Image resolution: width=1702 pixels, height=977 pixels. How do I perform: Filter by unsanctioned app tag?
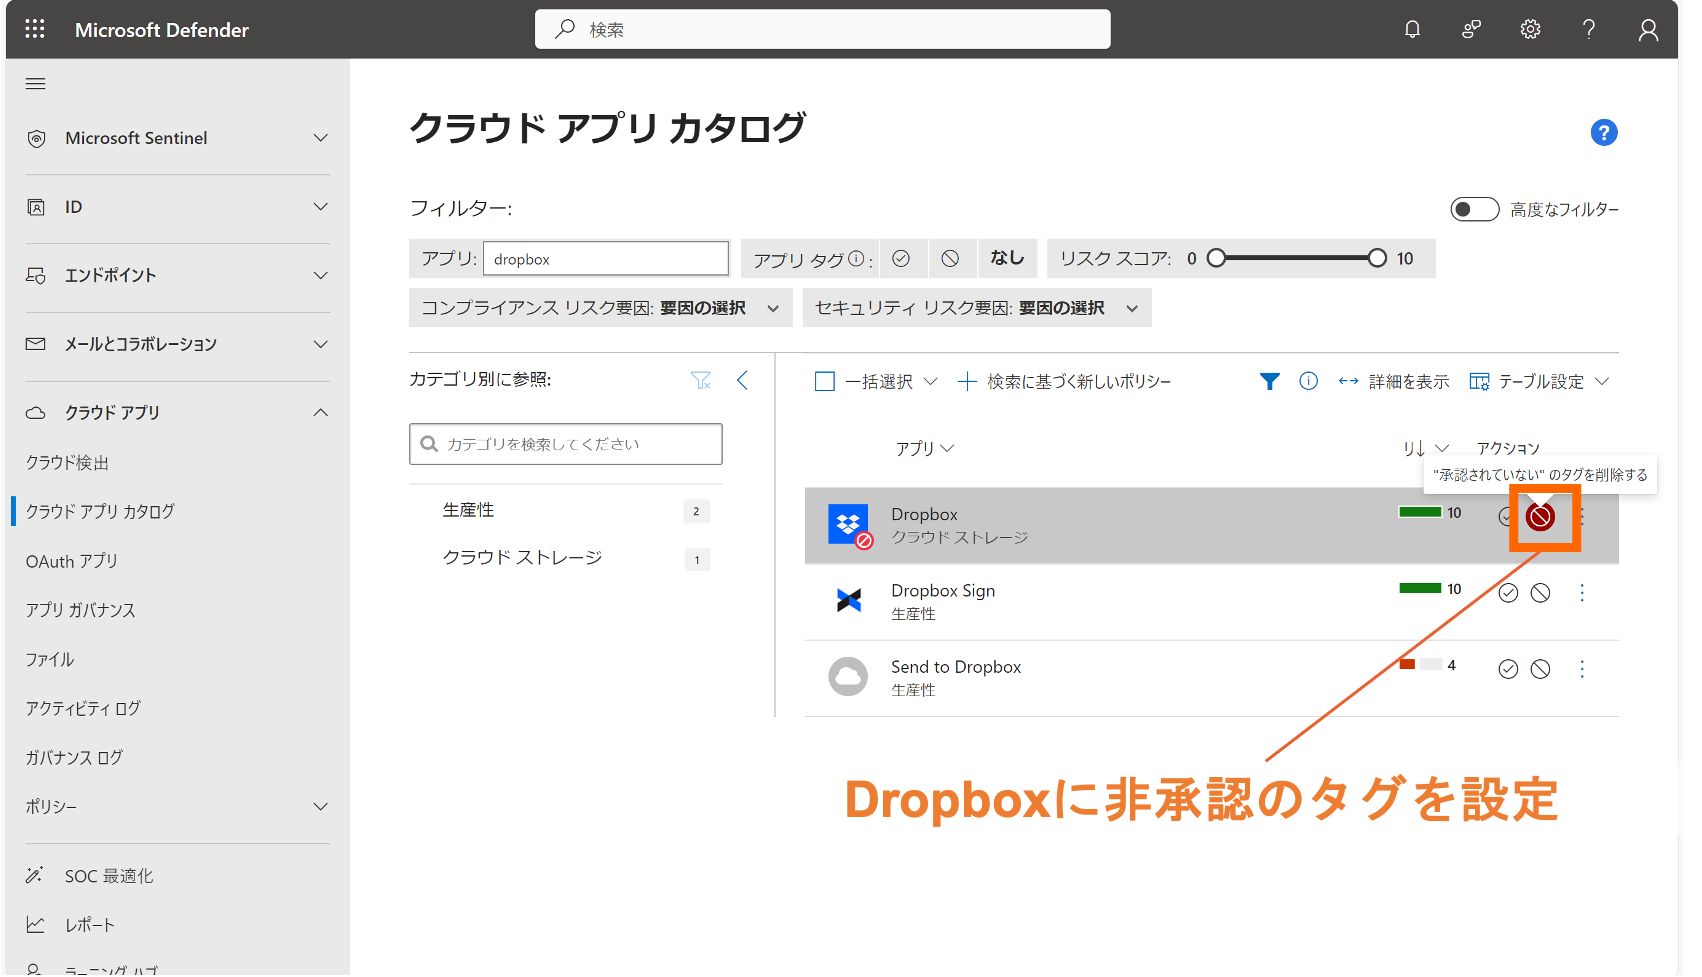pos(950,258)
